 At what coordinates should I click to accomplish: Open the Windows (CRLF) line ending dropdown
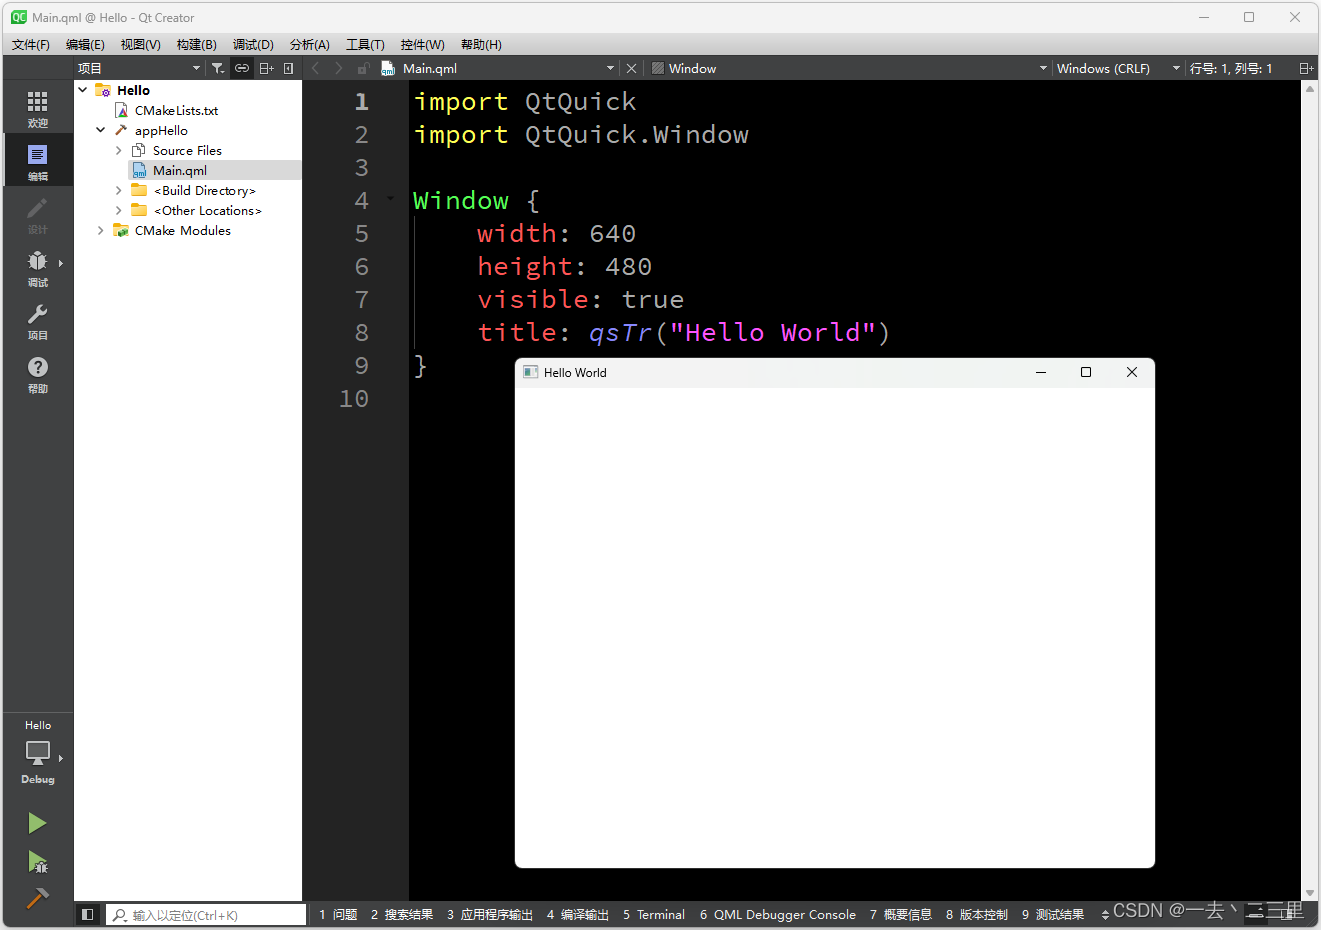click(x=1118, y=68)
